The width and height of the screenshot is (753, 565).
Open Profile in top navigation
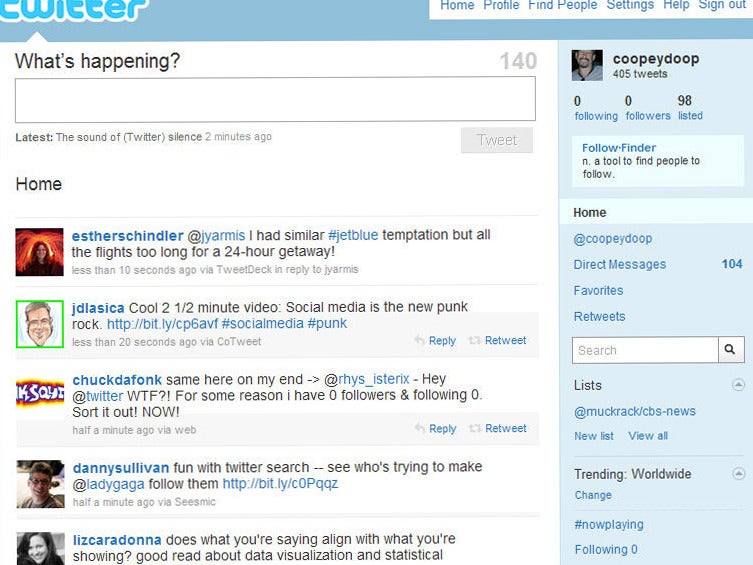coord(501,5)
